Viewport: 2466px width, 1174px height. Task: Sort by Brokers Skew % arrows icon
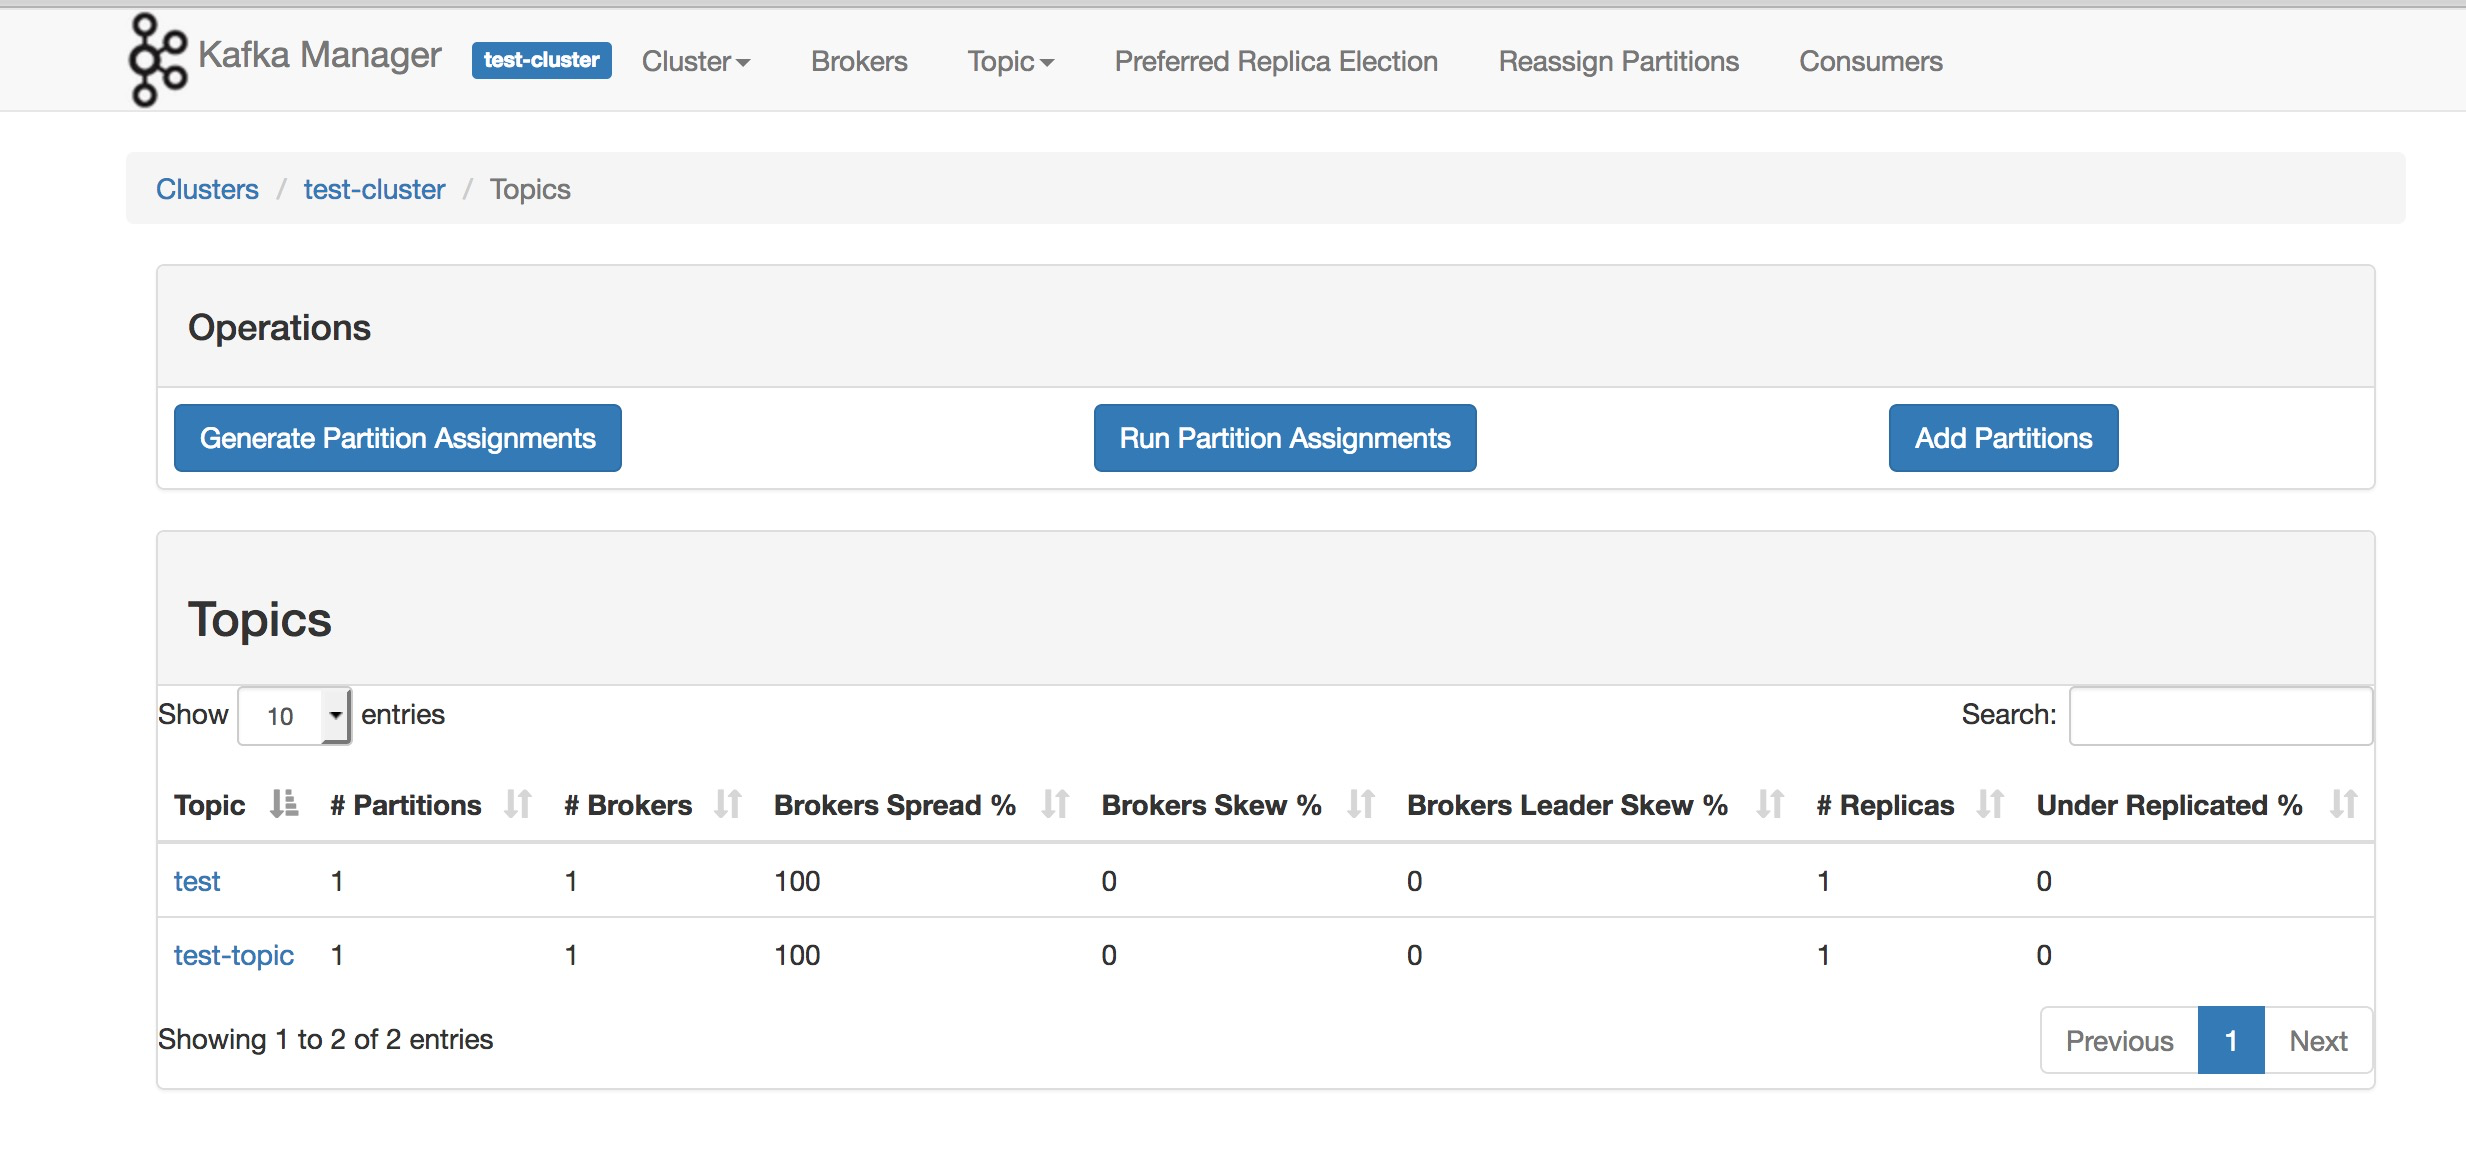pos(1361,804)
